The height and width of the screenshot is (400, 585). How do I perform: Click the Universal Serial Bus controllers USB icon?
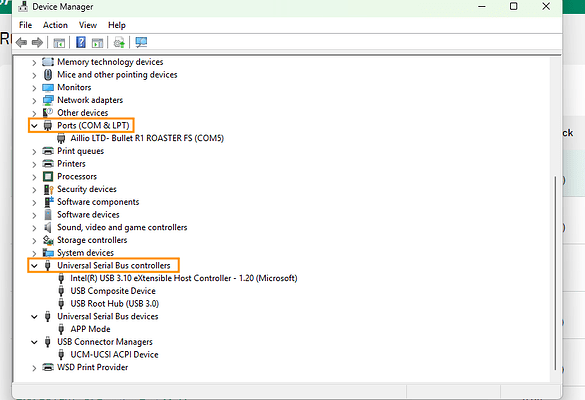(x=47, y=265)
